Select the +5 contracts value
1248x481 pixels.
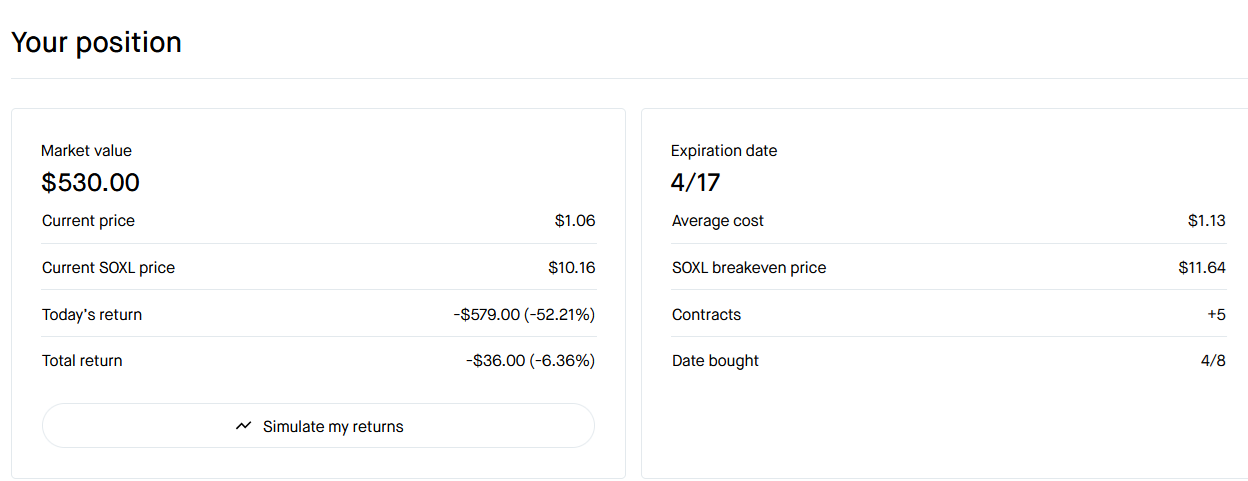point(1216,315)
